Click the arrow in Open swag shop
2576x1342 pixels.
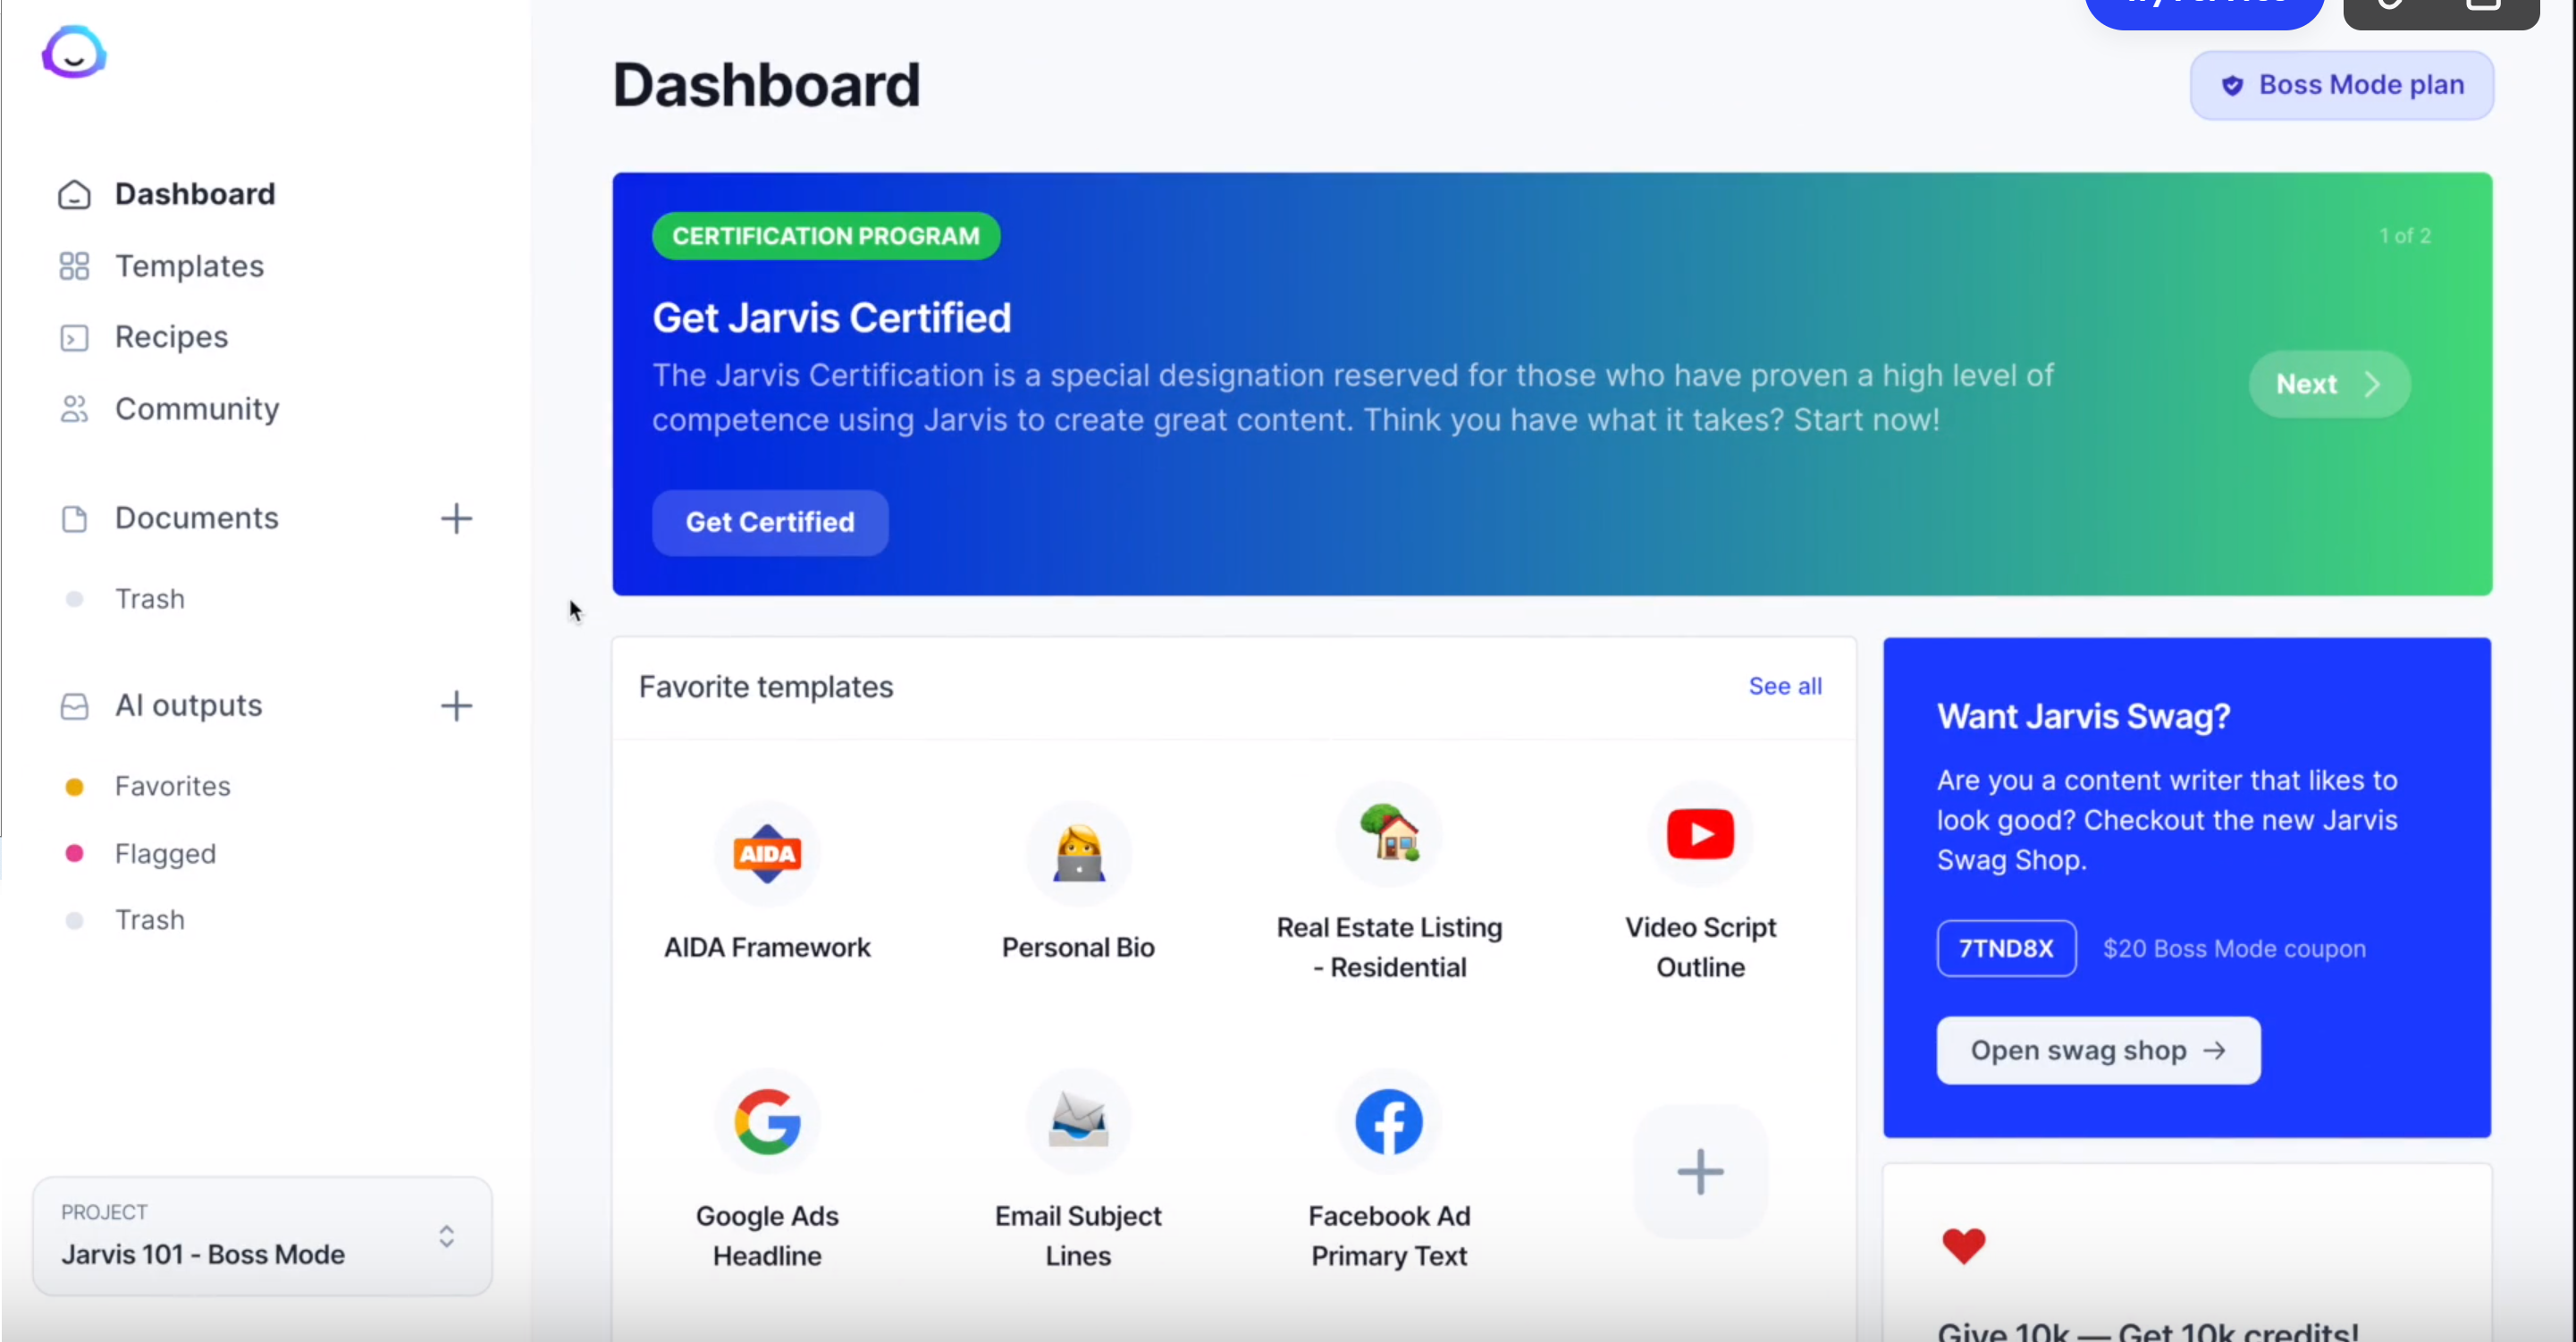pos(2215,1050)
